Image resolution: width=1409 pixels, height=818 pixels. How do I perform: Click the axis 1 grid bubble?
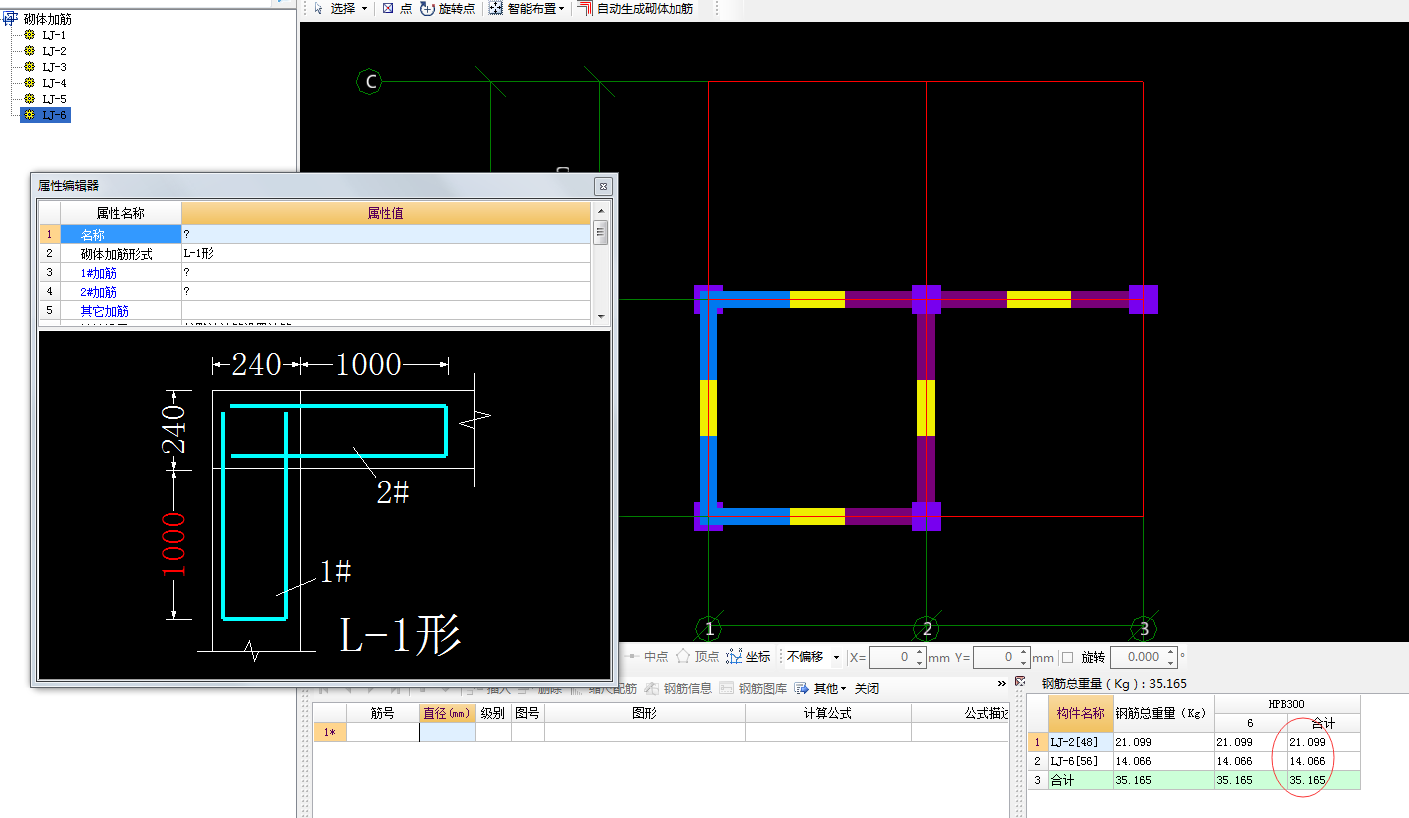(709, 629)
